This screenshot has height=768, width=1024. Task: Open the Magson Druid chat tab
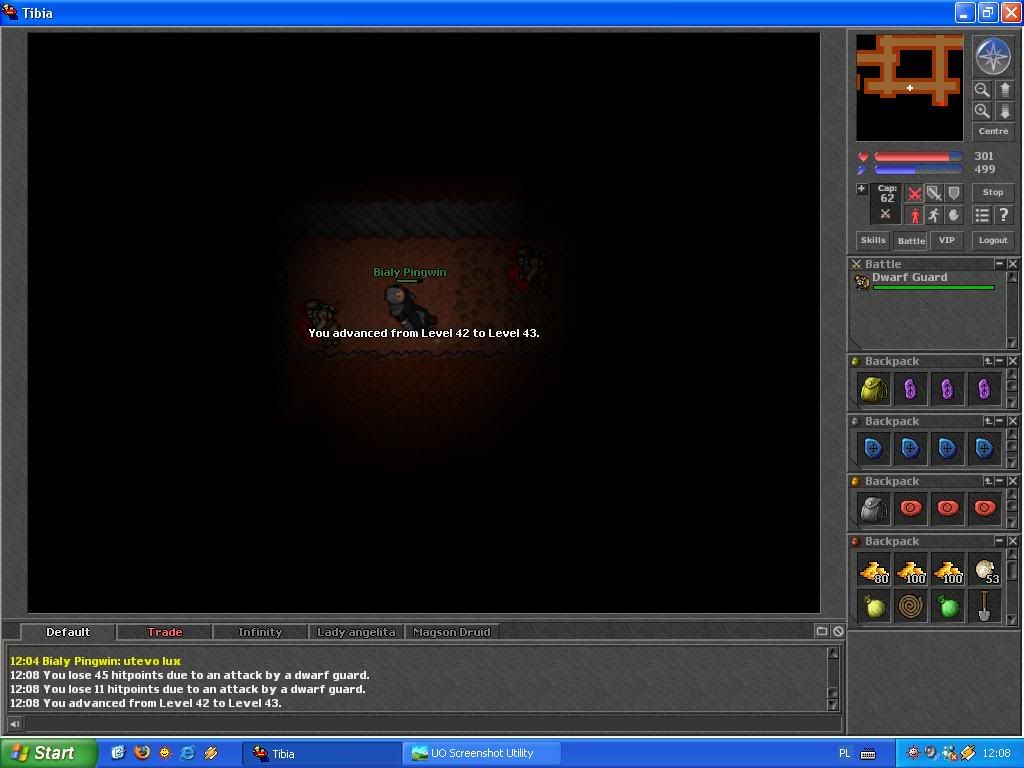click(x=451, y=632)
